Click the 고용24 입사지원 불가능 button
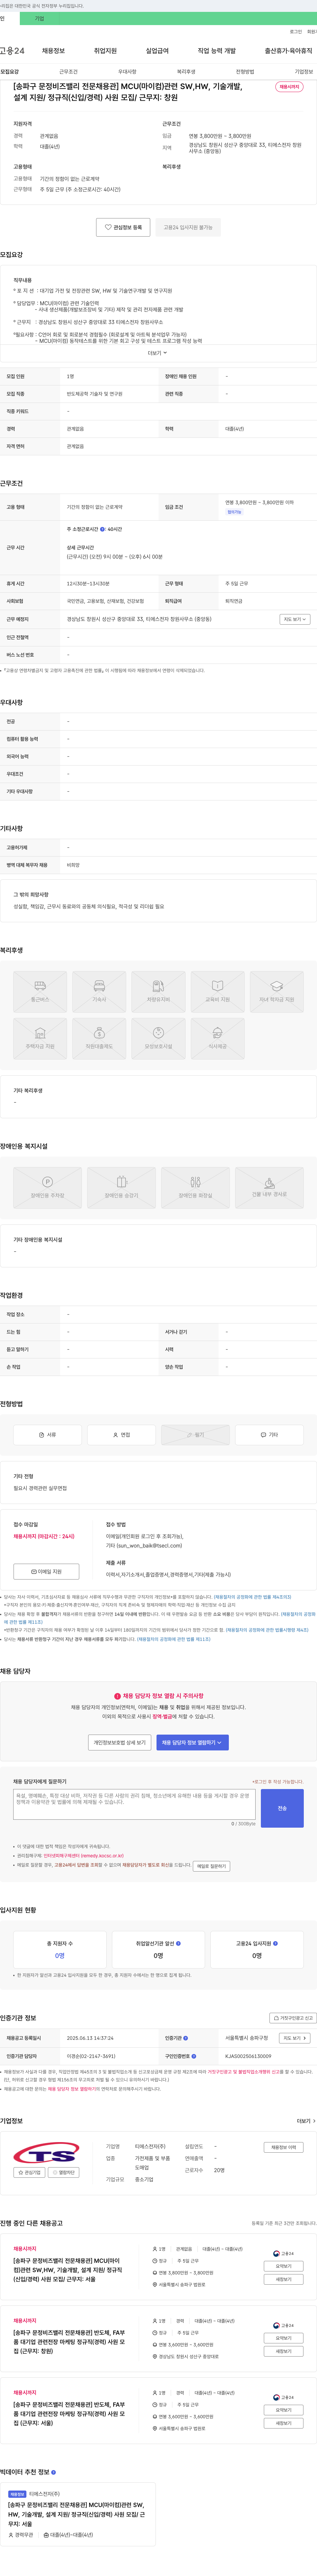 pos(188,227)
